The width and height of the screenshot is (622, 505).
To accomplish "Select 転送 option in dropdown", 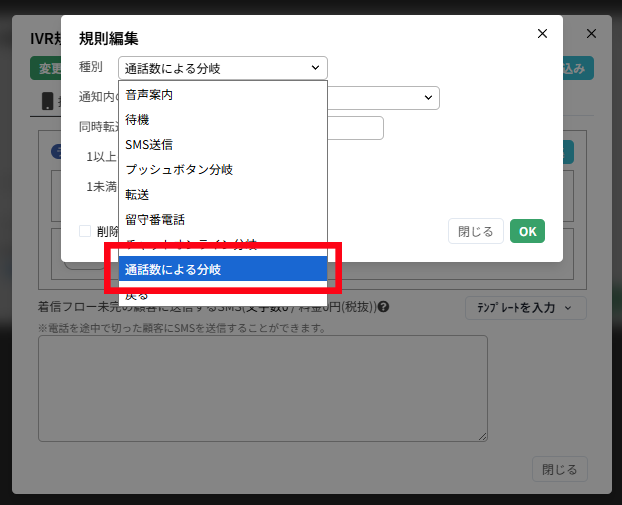I will pyautogui.click(x=223, y=195).
